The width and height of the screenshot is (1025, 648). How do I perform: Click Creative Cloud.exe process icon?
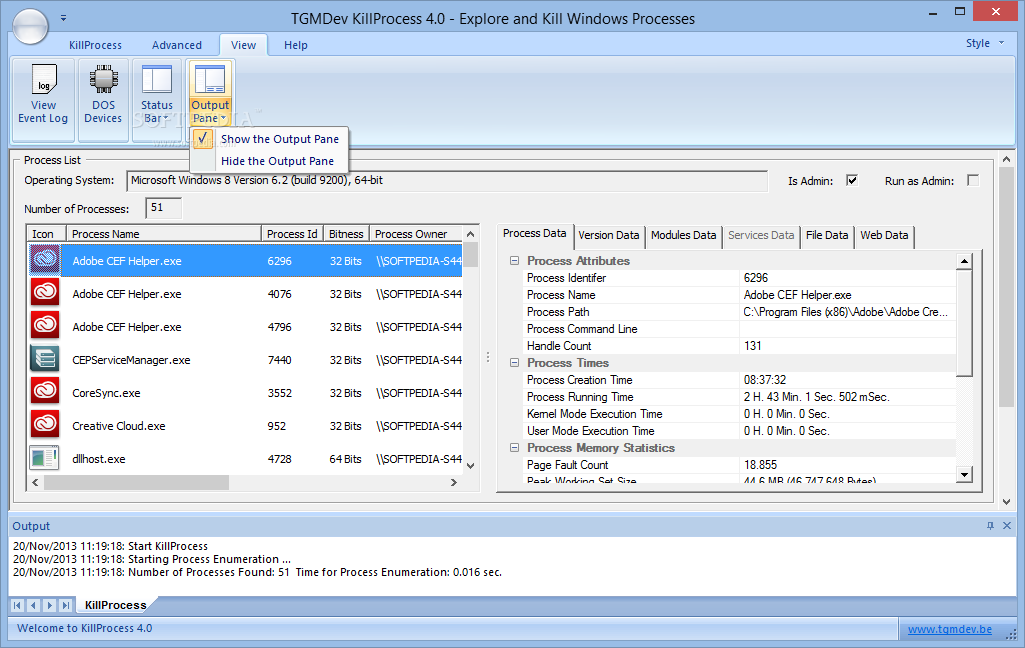point(45,424)
